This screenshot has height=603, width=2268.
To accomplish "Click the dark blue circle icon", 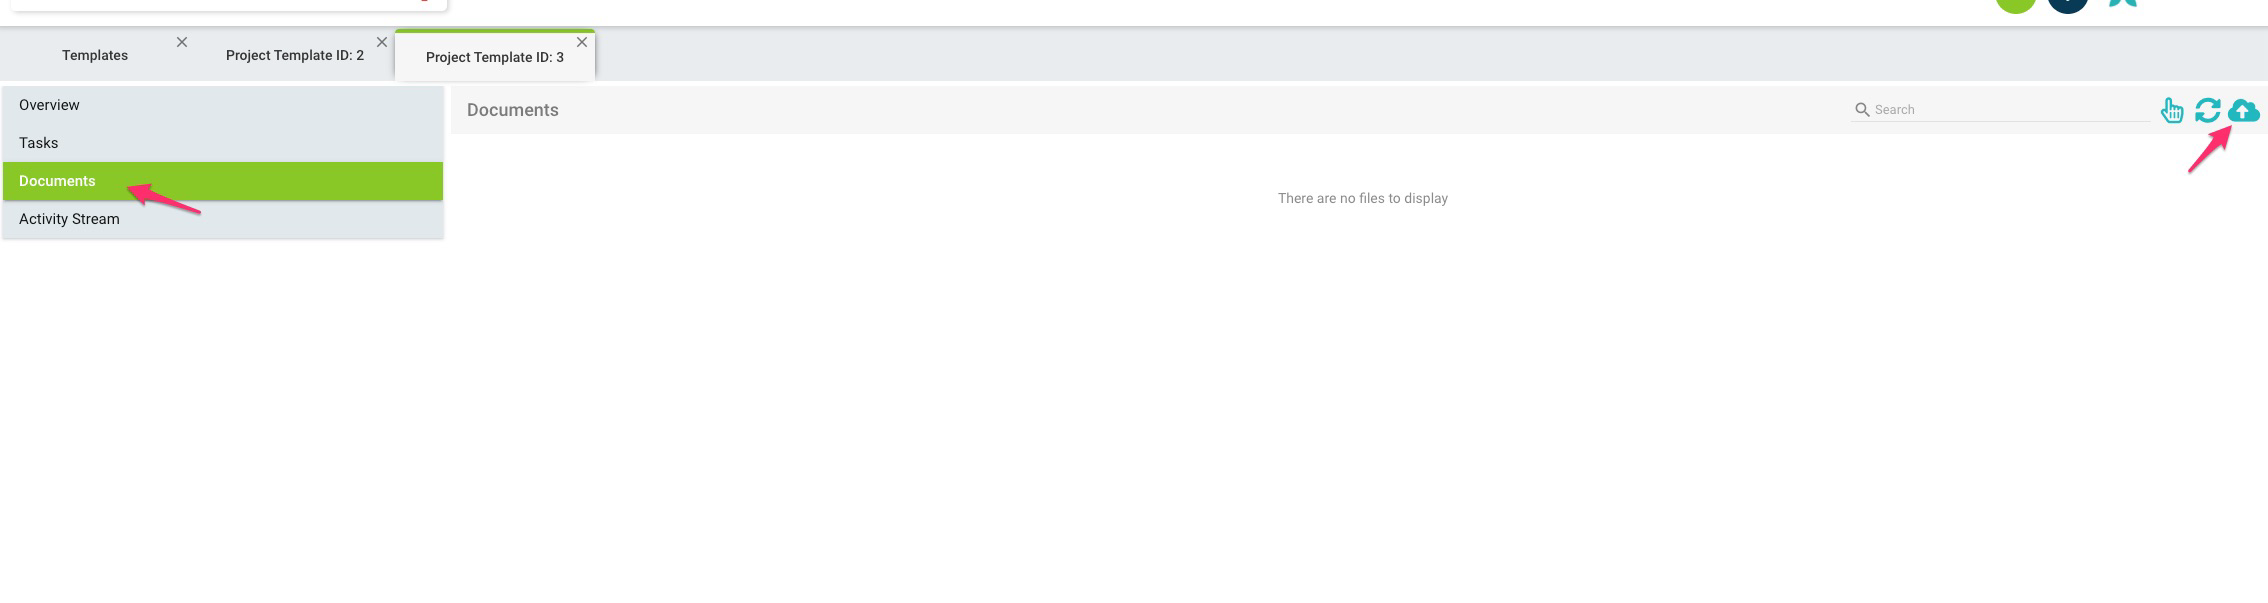I will 2067,3.
